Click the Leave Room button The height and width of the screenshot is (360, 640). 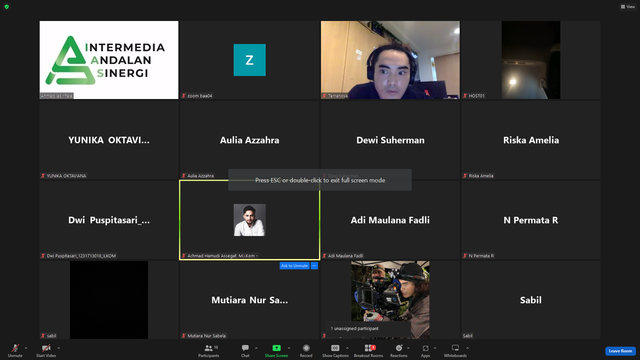point(620,351)
